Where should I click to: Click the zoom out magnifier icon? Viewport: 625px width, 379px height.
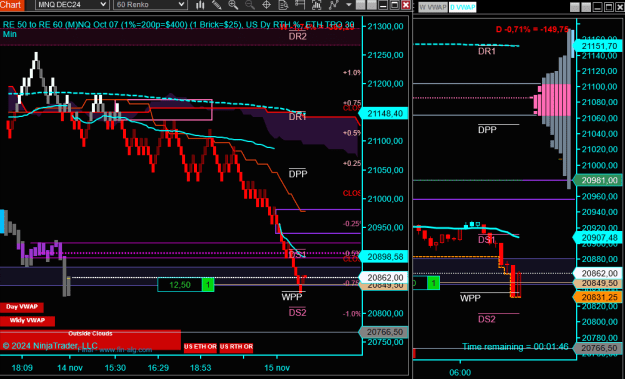[x=250, y=5]
